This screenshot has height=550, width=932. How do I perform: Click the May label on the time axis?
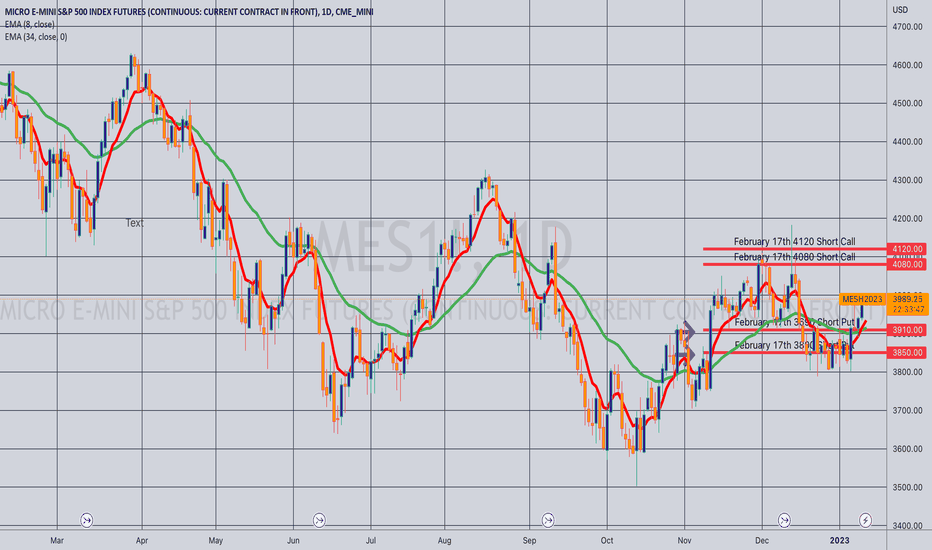(x=216, y=540)
